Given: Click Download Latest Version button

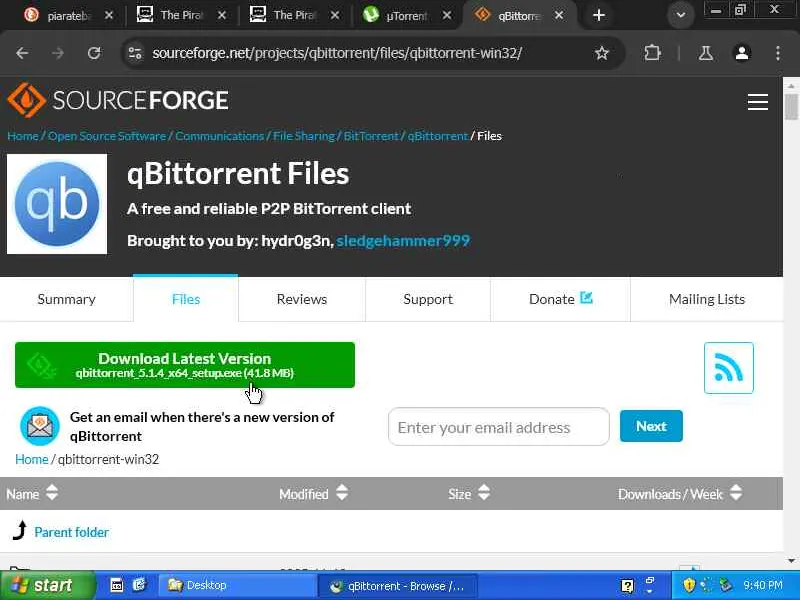Looking at the screenshot, I should coord(185,365).
